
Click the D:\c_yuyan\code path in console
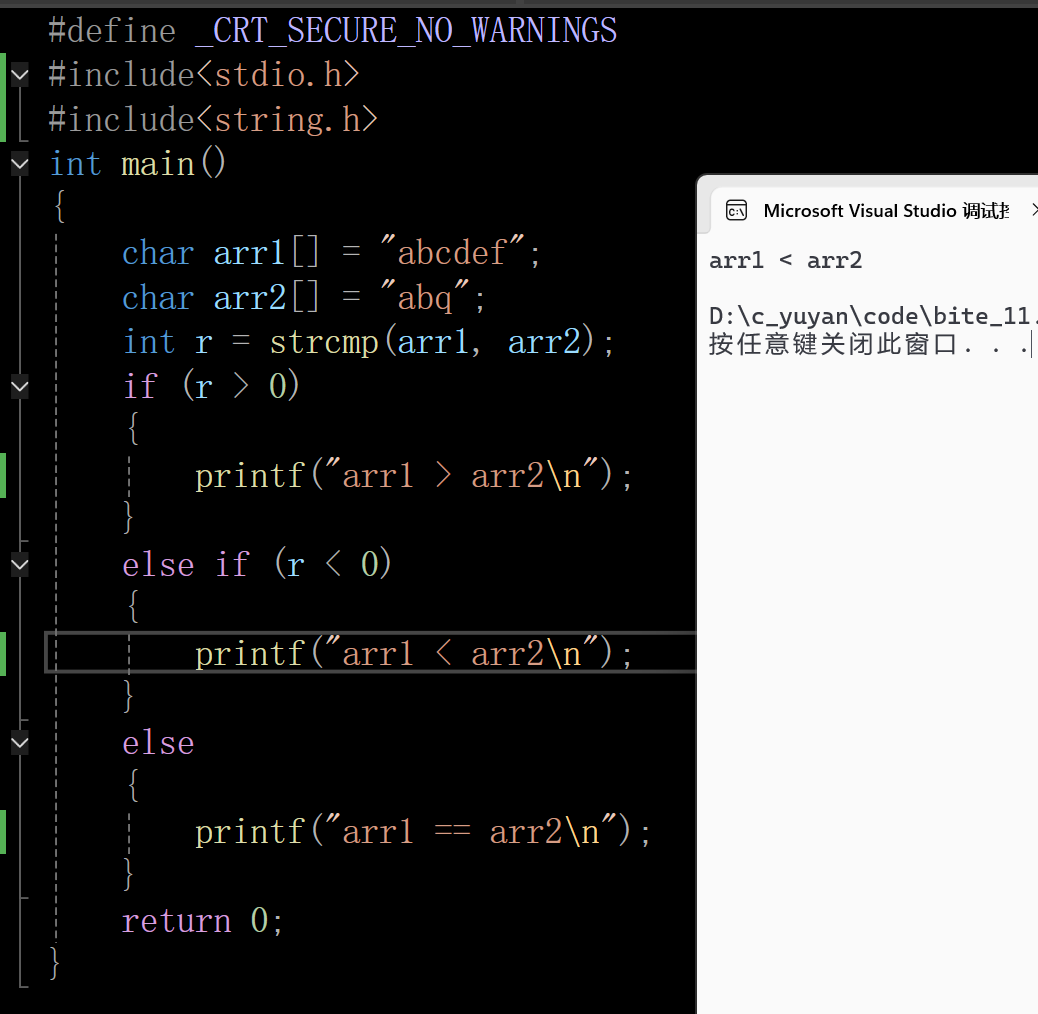click(873, 316)
